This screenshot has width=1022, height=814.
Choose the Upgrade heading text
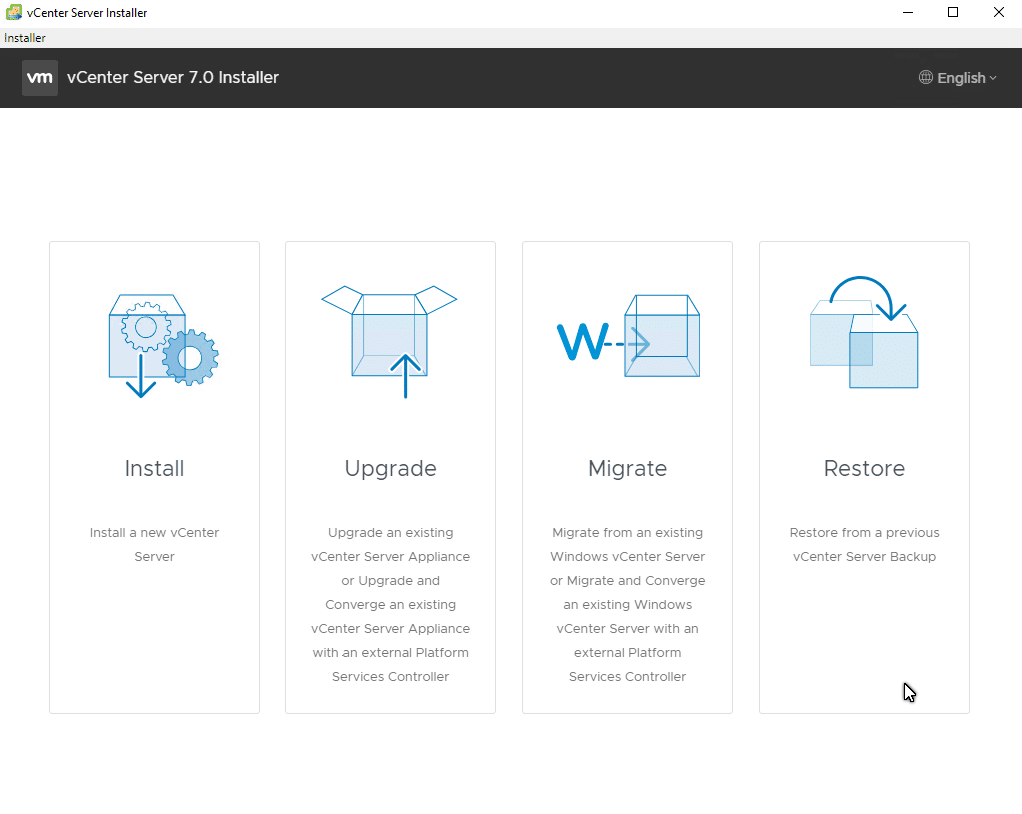[x=390, y=468]
